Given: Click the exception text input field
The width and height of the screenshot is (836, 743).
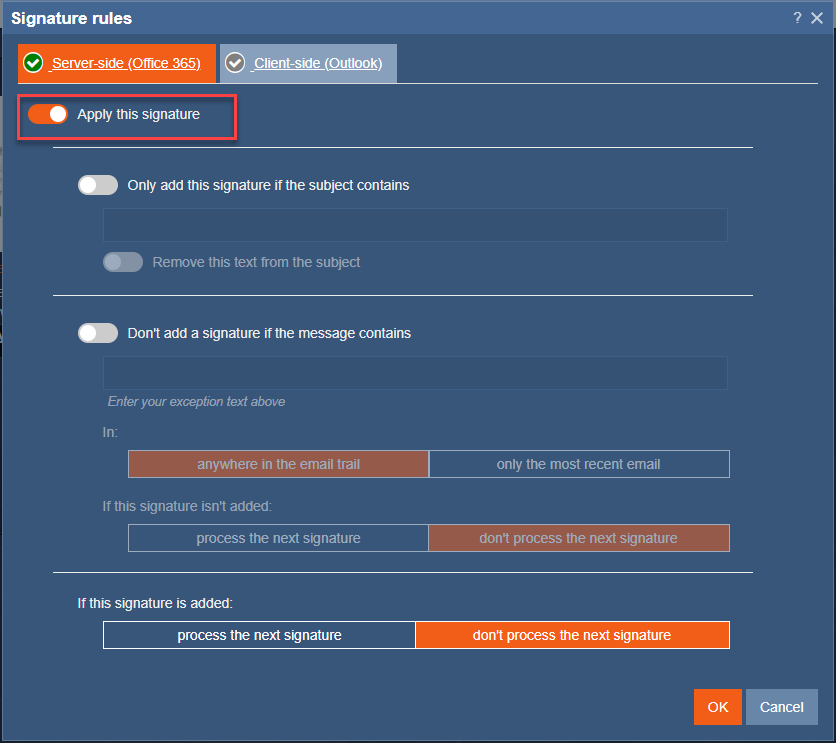Looking at the screenshot, I should pyautogui.click(x=414, y=373).
